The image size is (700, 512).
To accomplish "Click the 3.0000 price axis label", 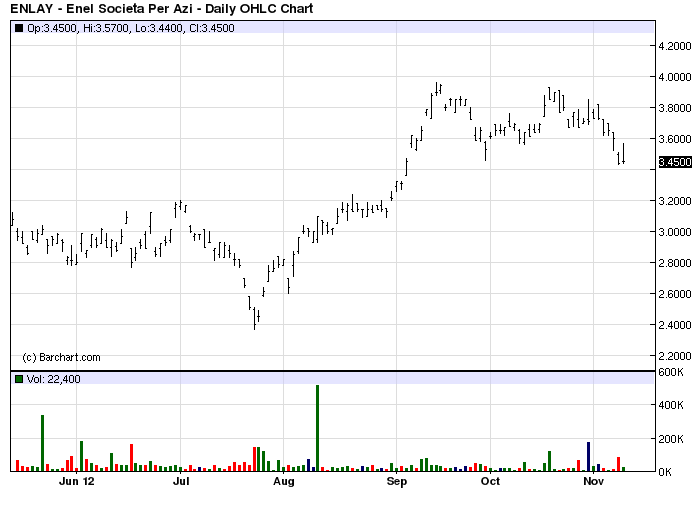I will pos(675,232).
